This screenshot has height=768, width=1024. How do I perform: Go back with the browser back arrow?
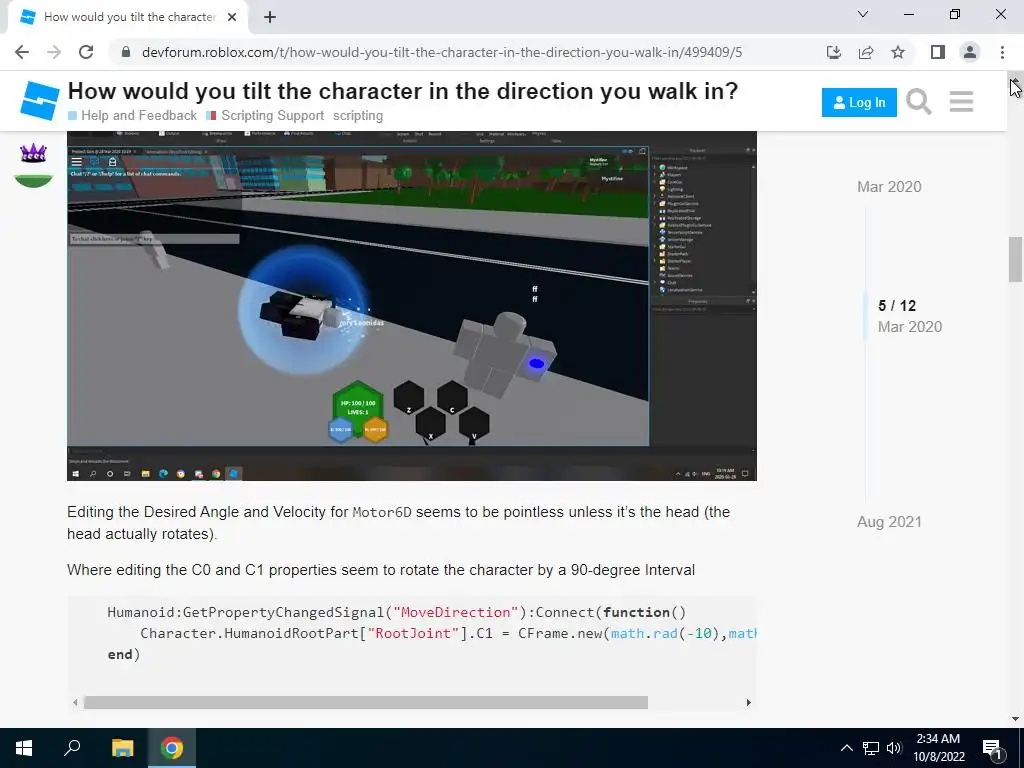(x=22, y=52)
